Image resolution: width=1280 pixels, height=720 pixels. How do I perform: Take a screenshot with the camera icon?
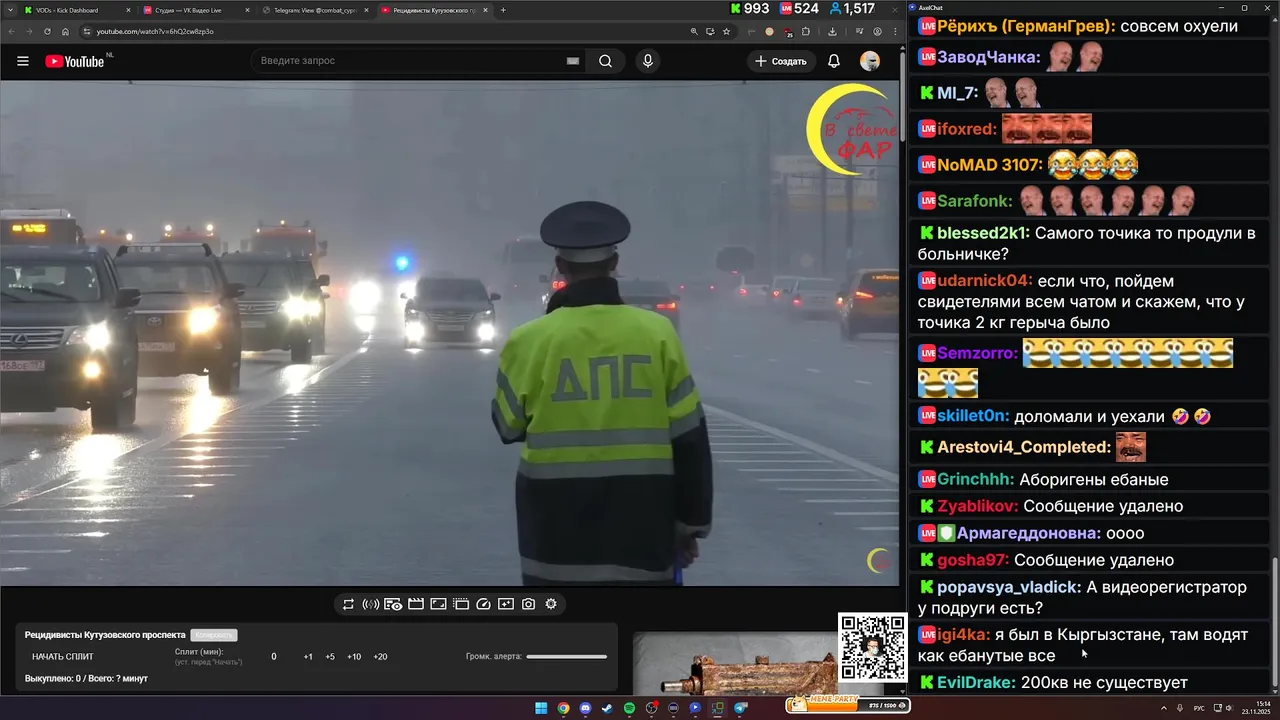(528, 604)
